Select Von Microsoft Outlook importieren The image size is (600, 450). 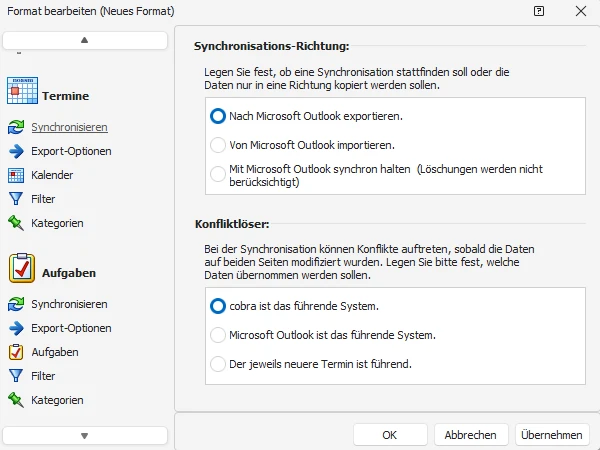pyautogui.click(x=218, y=145)
